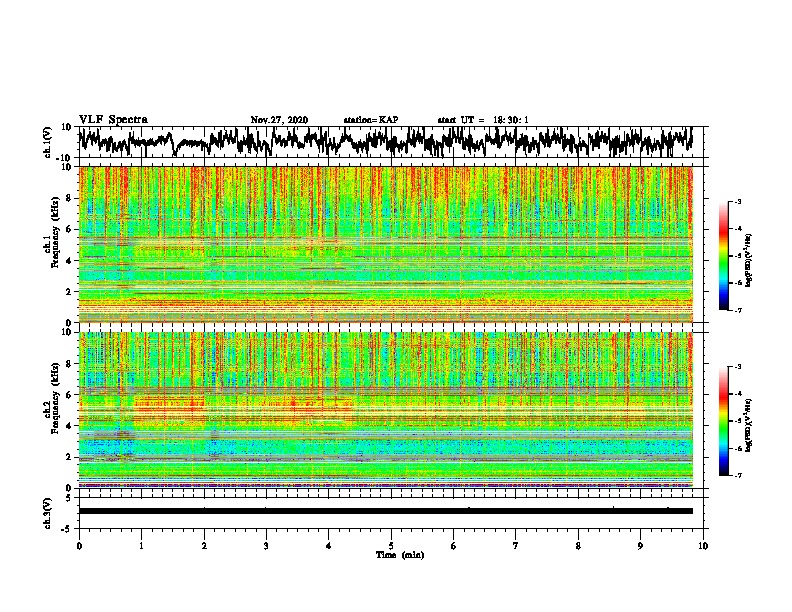This screenshot has width=792, height=612.
Task: Click the '-5' tick of ch.3(V) axis
Action: click(x=67, y=529)
